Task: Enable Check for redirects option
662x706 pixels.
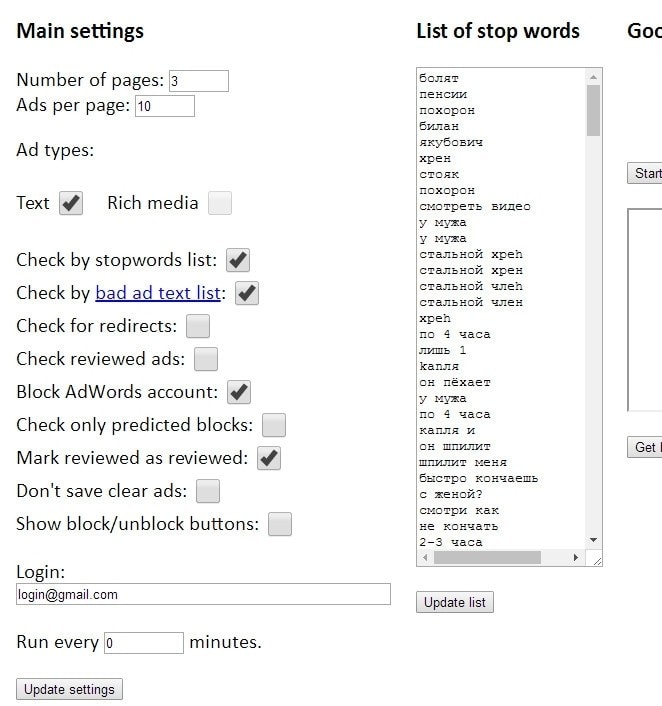Action: [x=198, y=326]
